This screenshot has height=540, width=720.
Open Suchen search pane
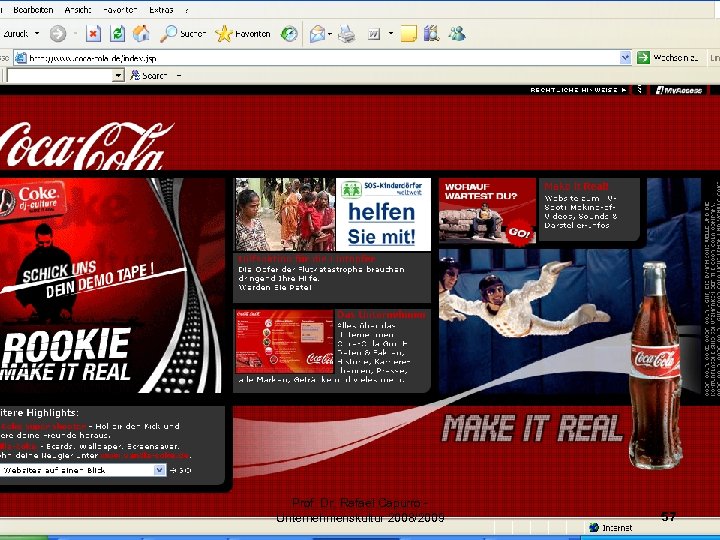point(182,34)
